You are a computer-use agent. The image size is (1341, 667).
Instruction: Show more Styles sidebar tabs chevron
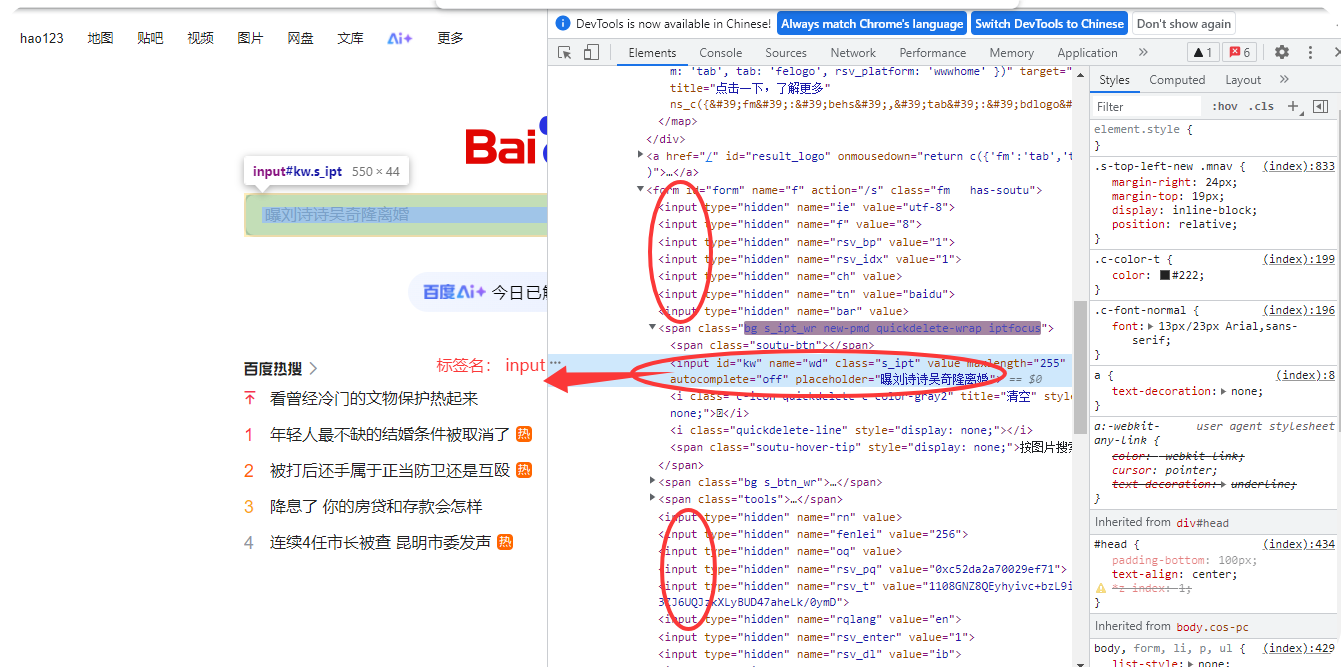1284,80
